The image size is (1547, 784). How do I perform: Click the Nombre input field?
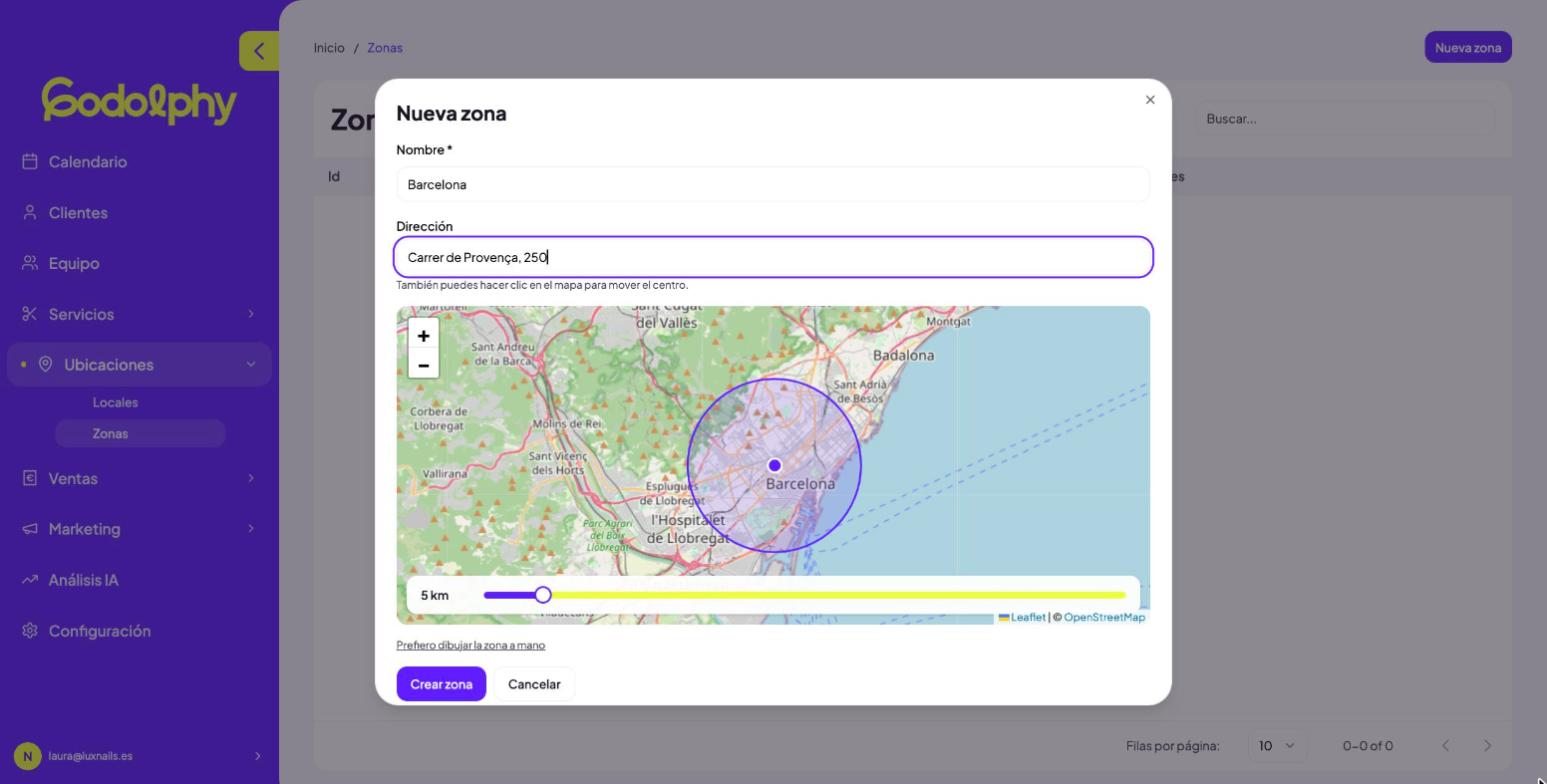point(773,184)
